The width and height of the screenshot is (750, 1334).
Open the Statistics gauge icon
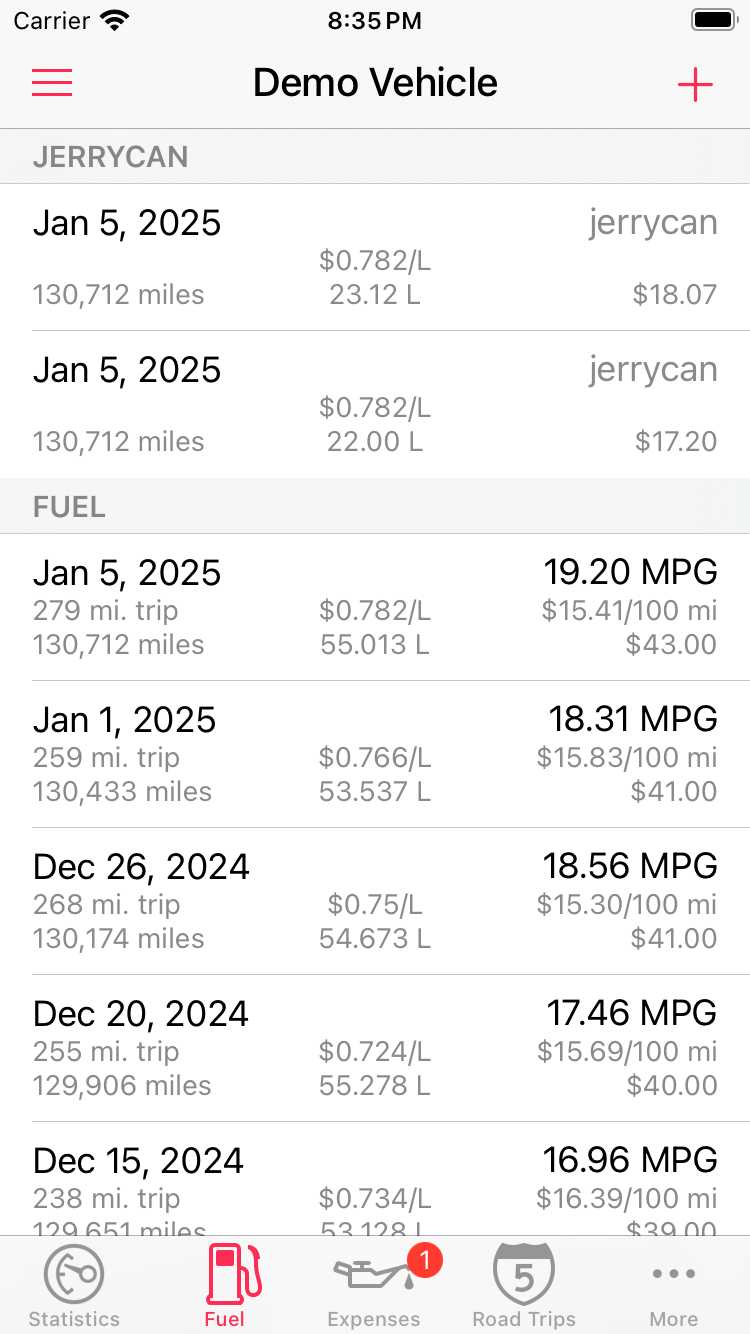(74, 1274)
